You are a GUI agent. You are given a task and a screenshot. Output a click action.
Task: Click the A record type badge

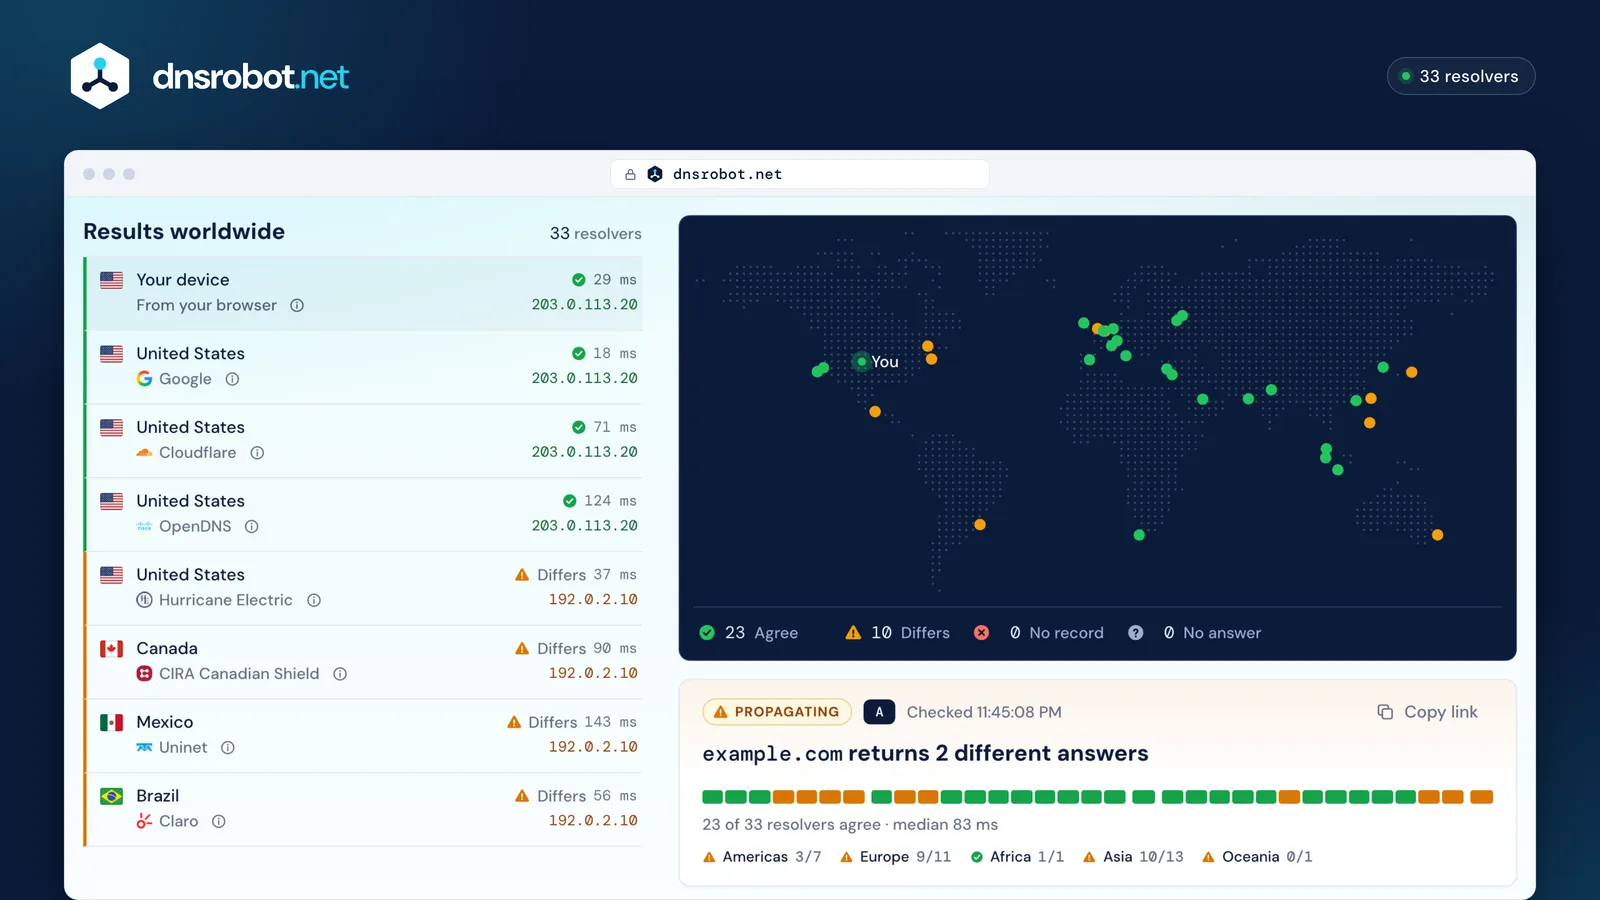pos(879,712)
